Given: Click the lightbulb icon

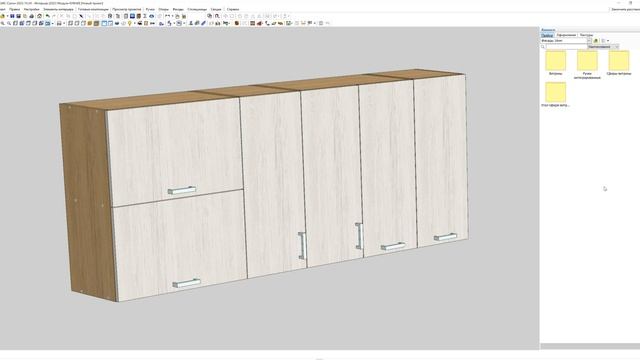Looking at the screenshot, I should pyautogui.click(x=130, y=23).
